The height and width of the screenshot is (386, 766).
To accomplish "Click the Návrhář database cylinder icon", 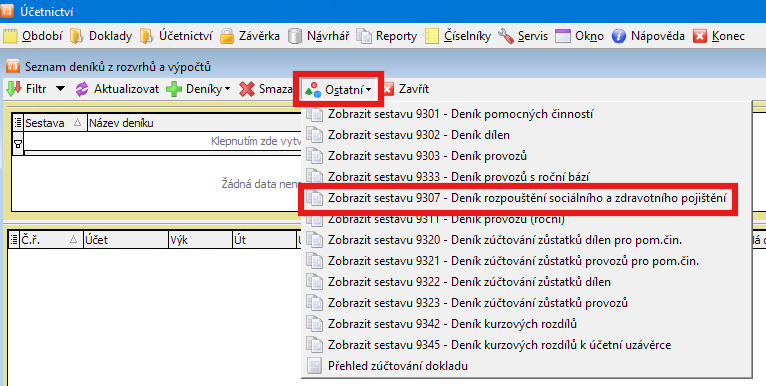I will pyautogui.click(x=295, y=36).
